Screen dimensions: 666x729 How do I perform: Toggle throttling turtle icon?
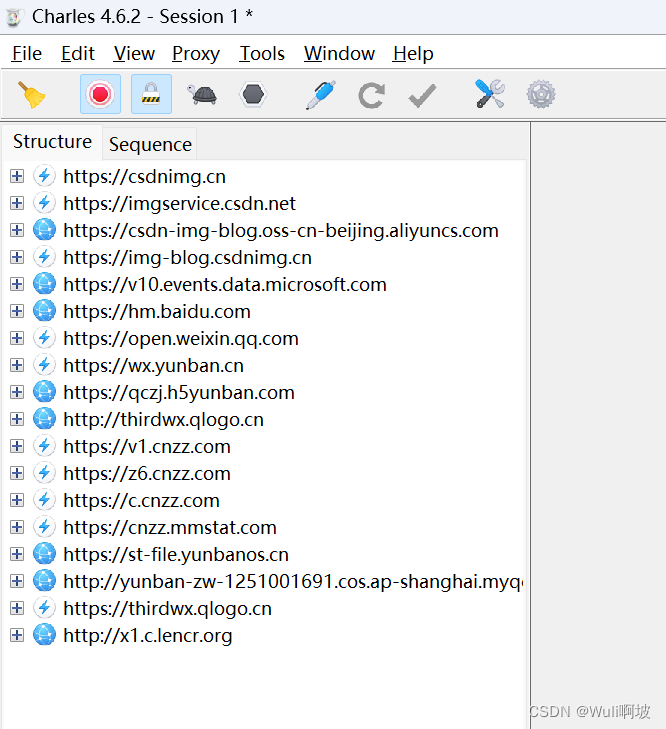(x=202, y=94)
